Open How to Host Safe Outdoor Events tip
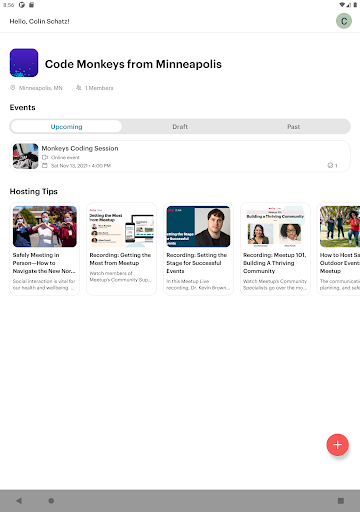The width and height of the screenshot is (360, 512). point(339,249)
